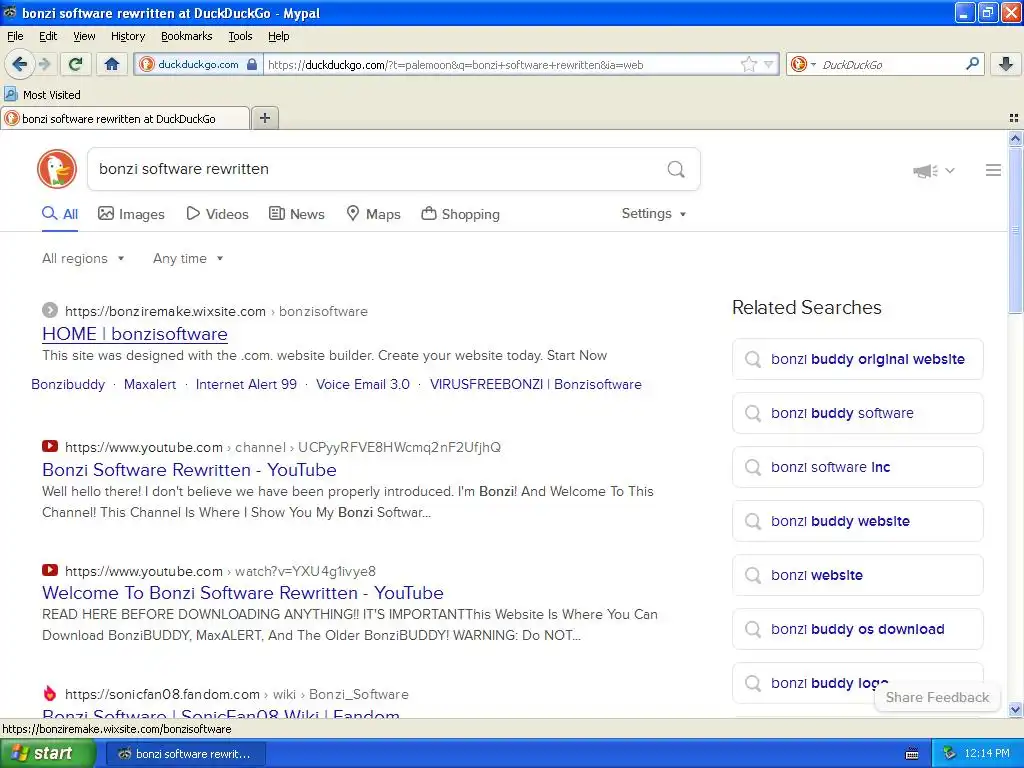The image size is (1024, 768).
Task: Open the DuckDuckGo hamburger menu
Action: pos(993,170)
